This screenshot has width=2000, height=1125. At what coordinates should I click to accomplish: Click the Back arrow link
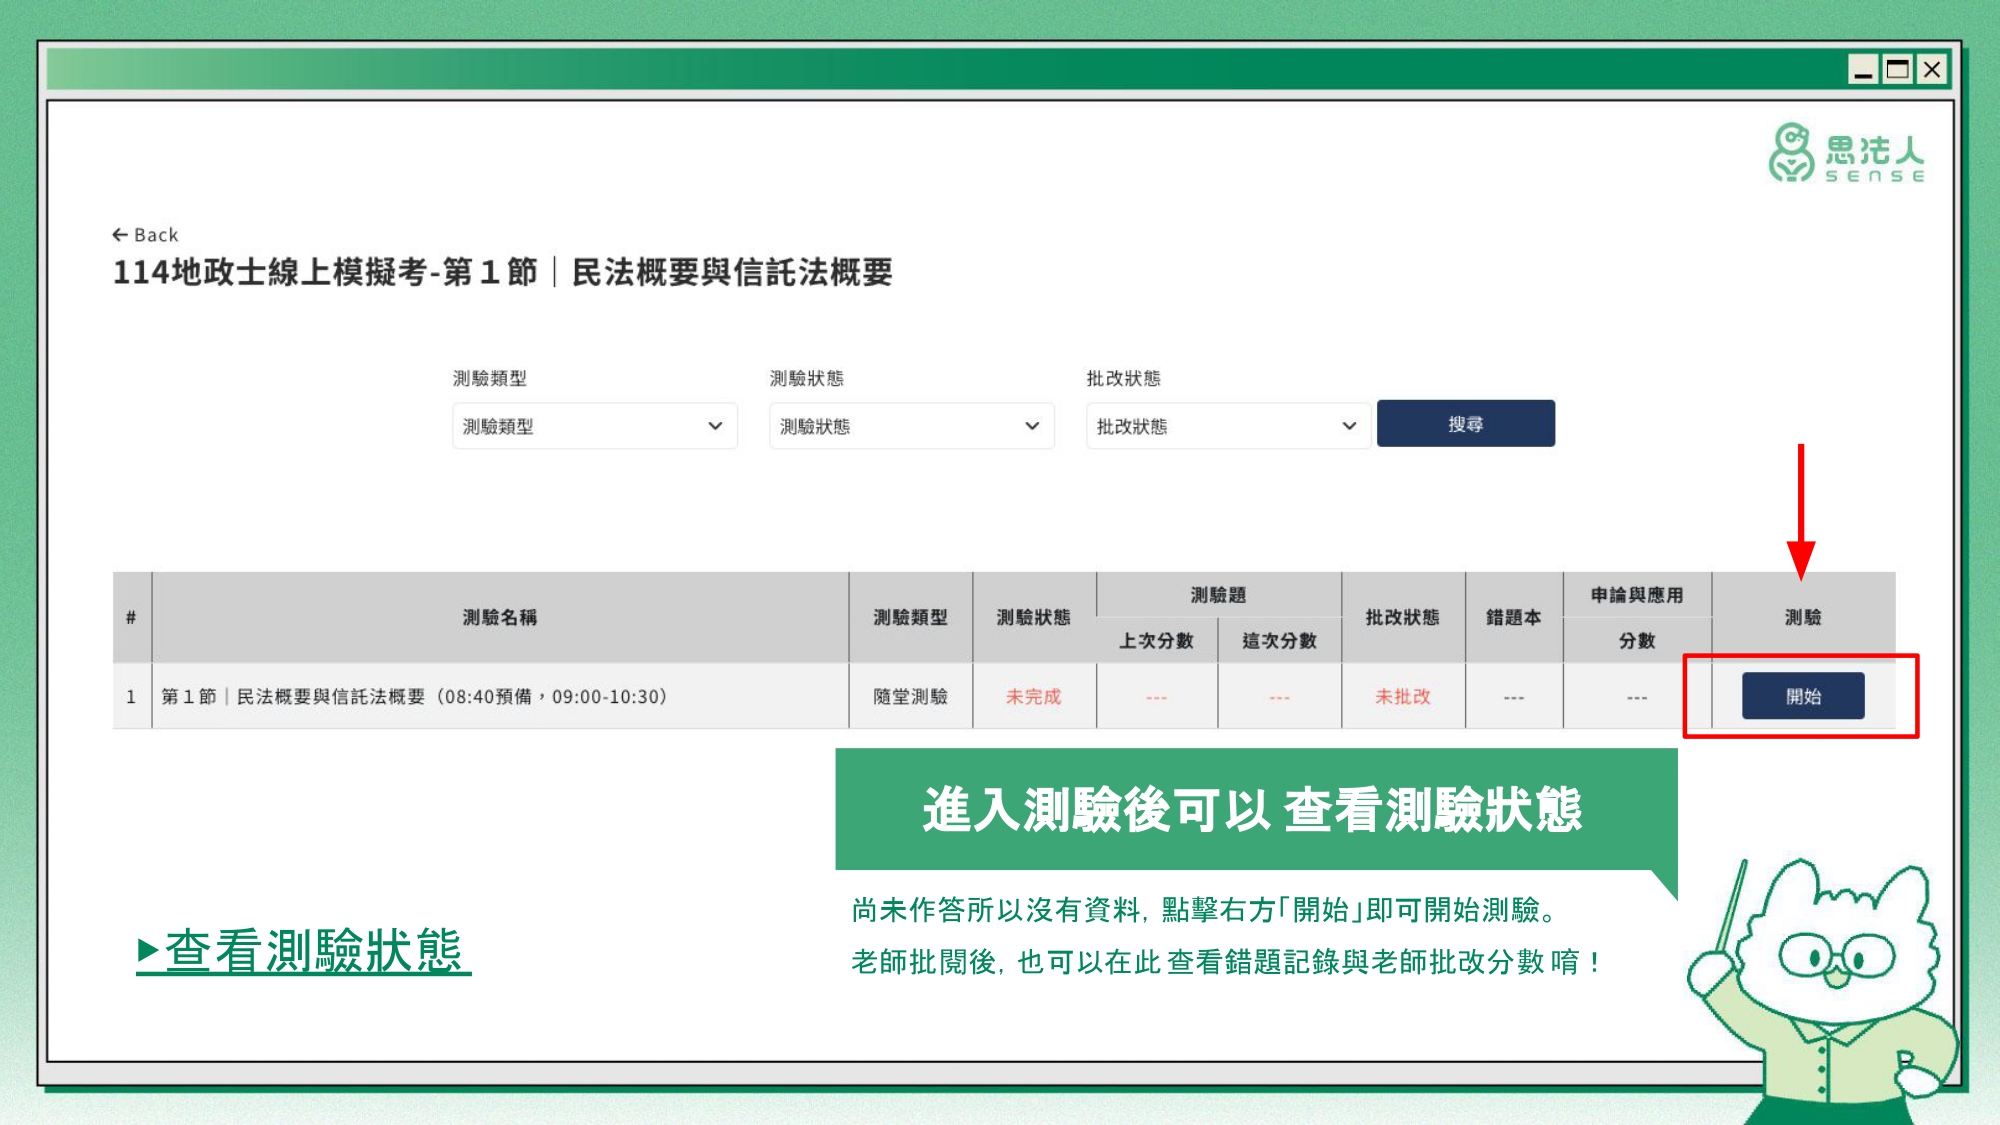145,235
